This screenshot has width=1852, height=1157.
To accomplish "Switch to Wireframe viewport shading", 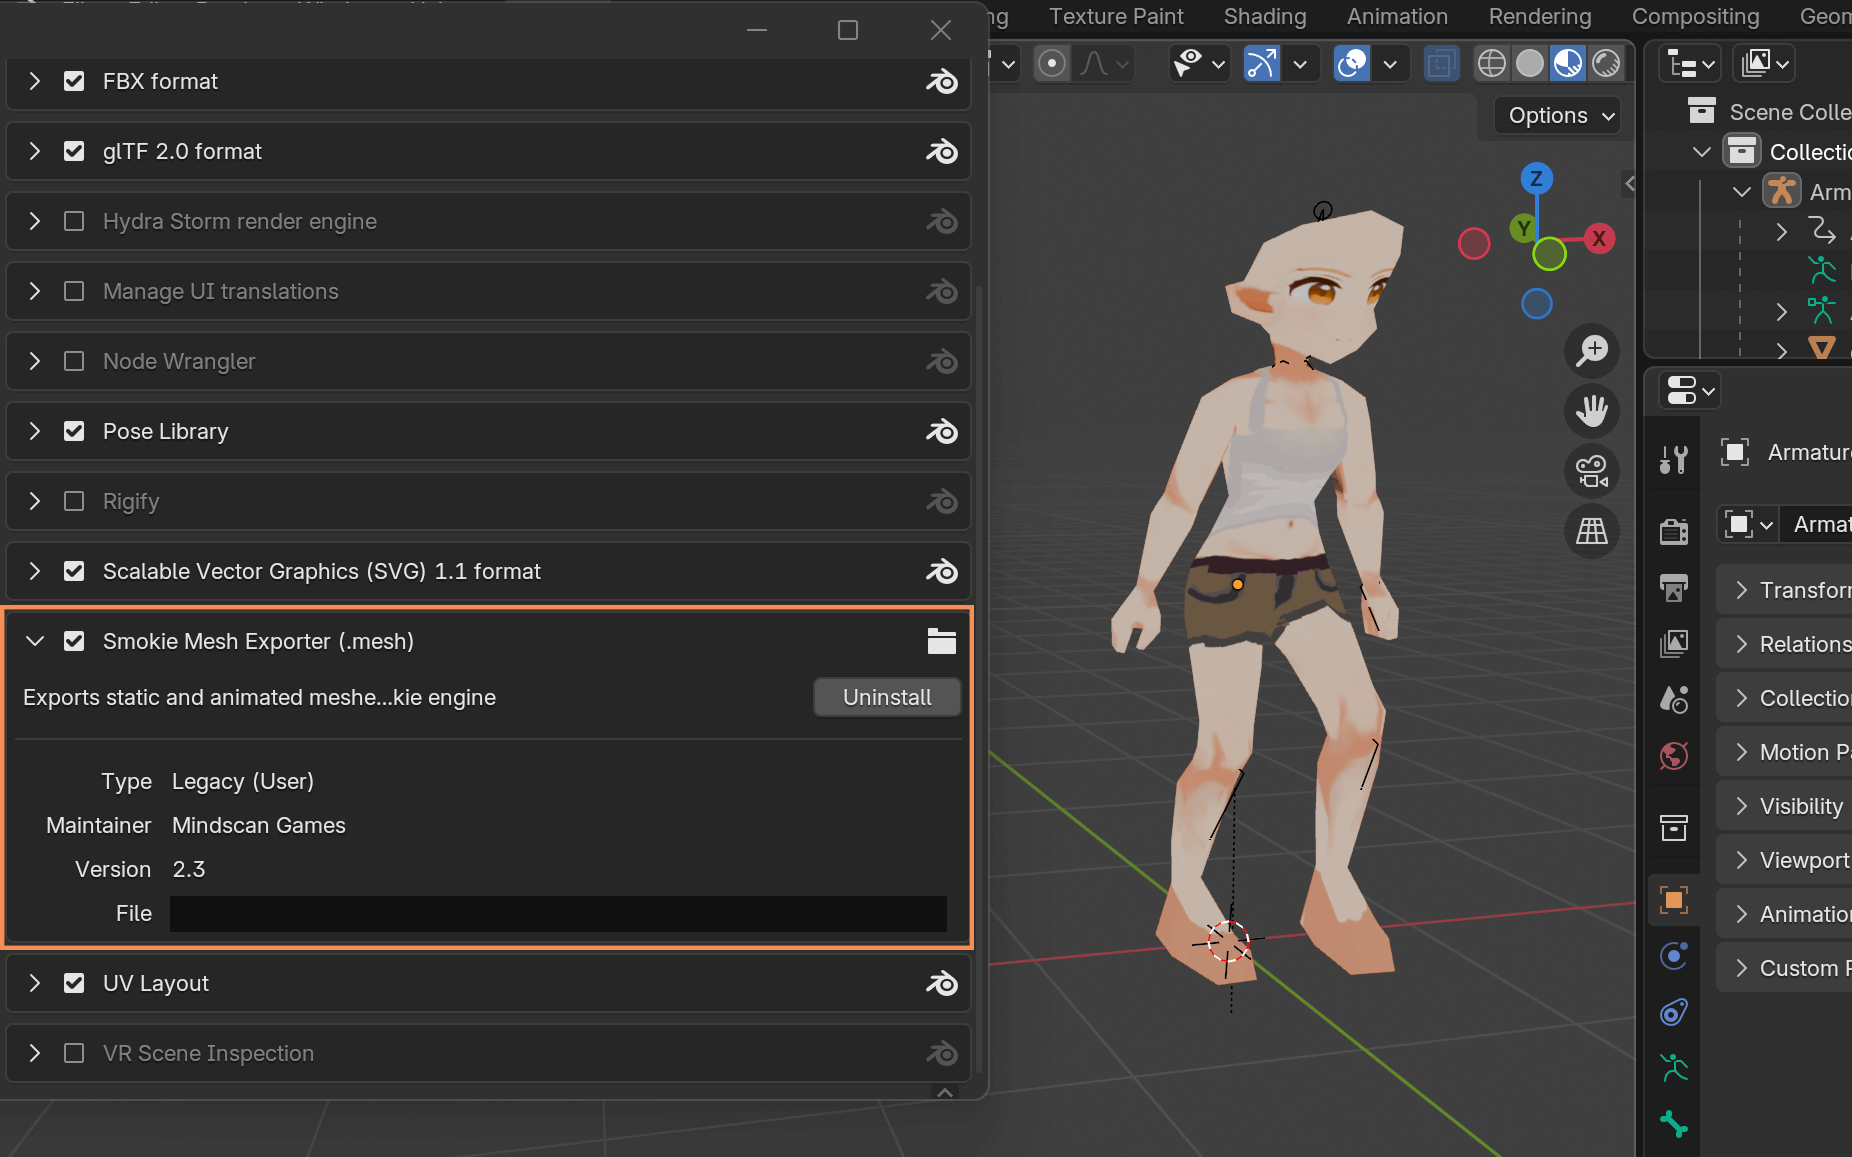I will coord(1492,63).
